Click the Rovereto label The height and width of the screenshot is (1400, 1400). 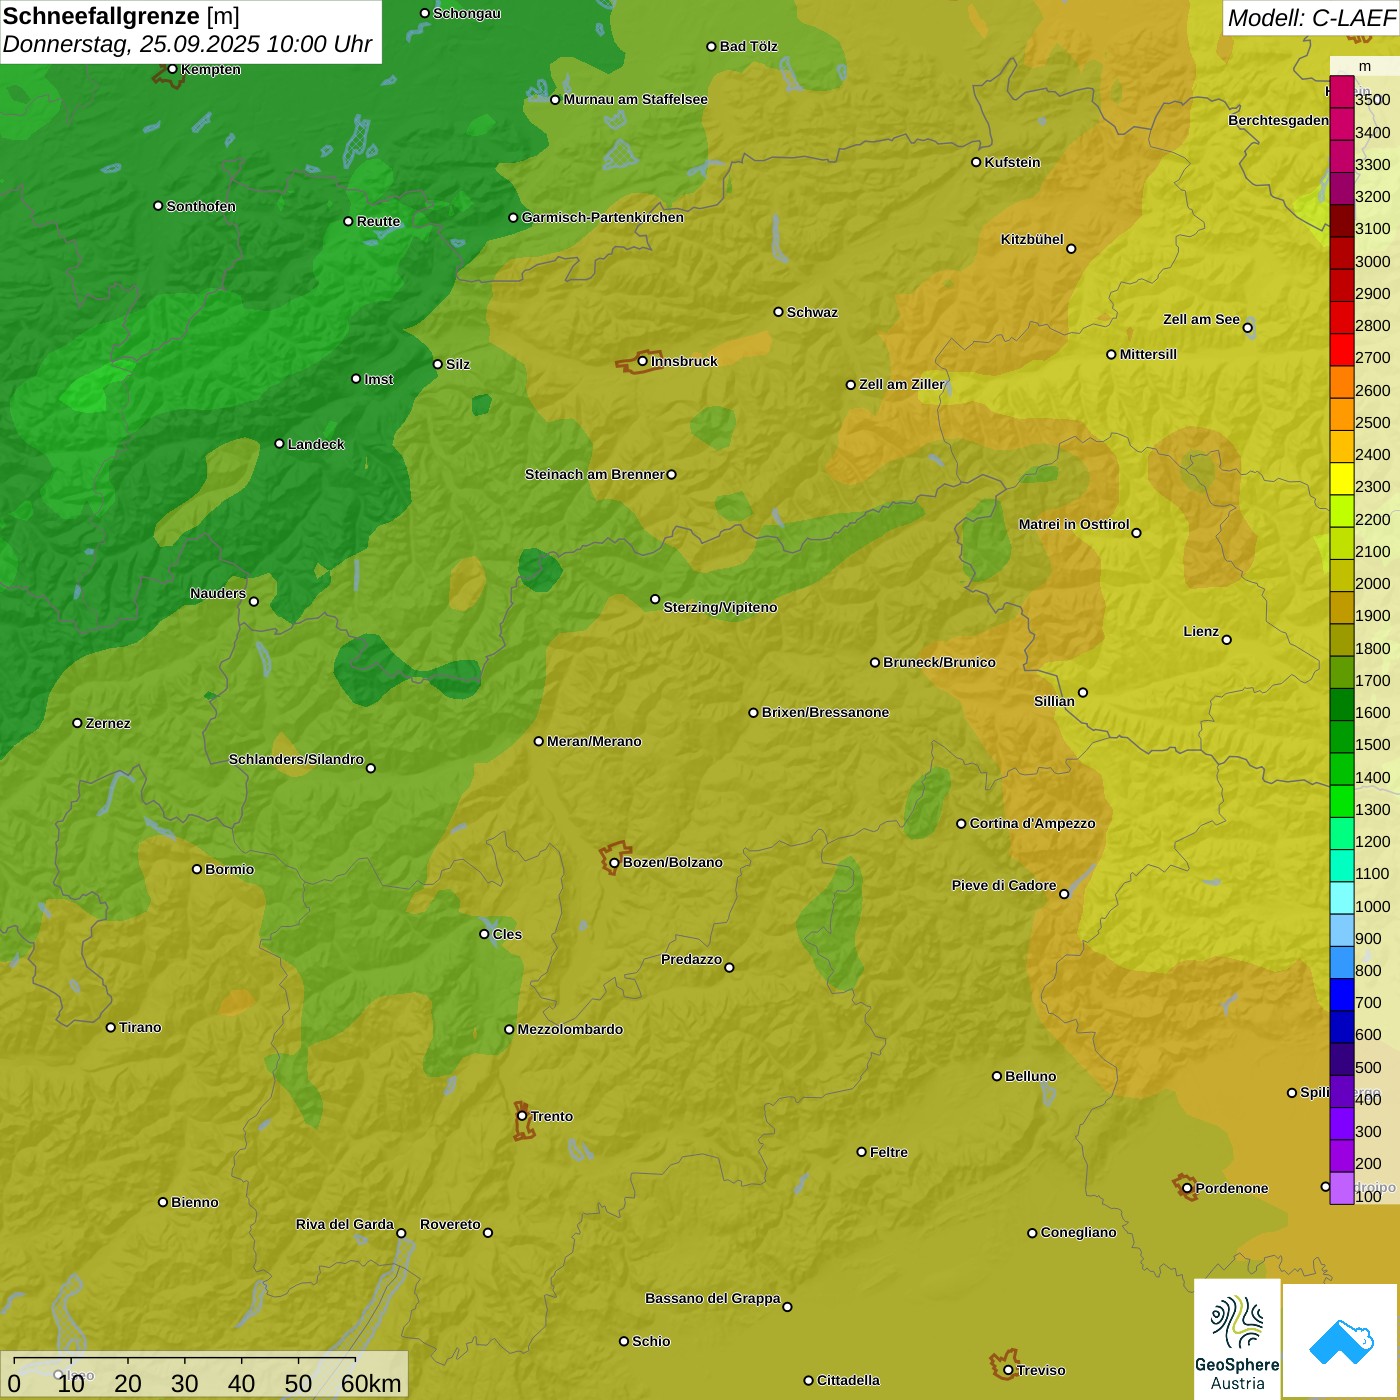point(450,1224)
